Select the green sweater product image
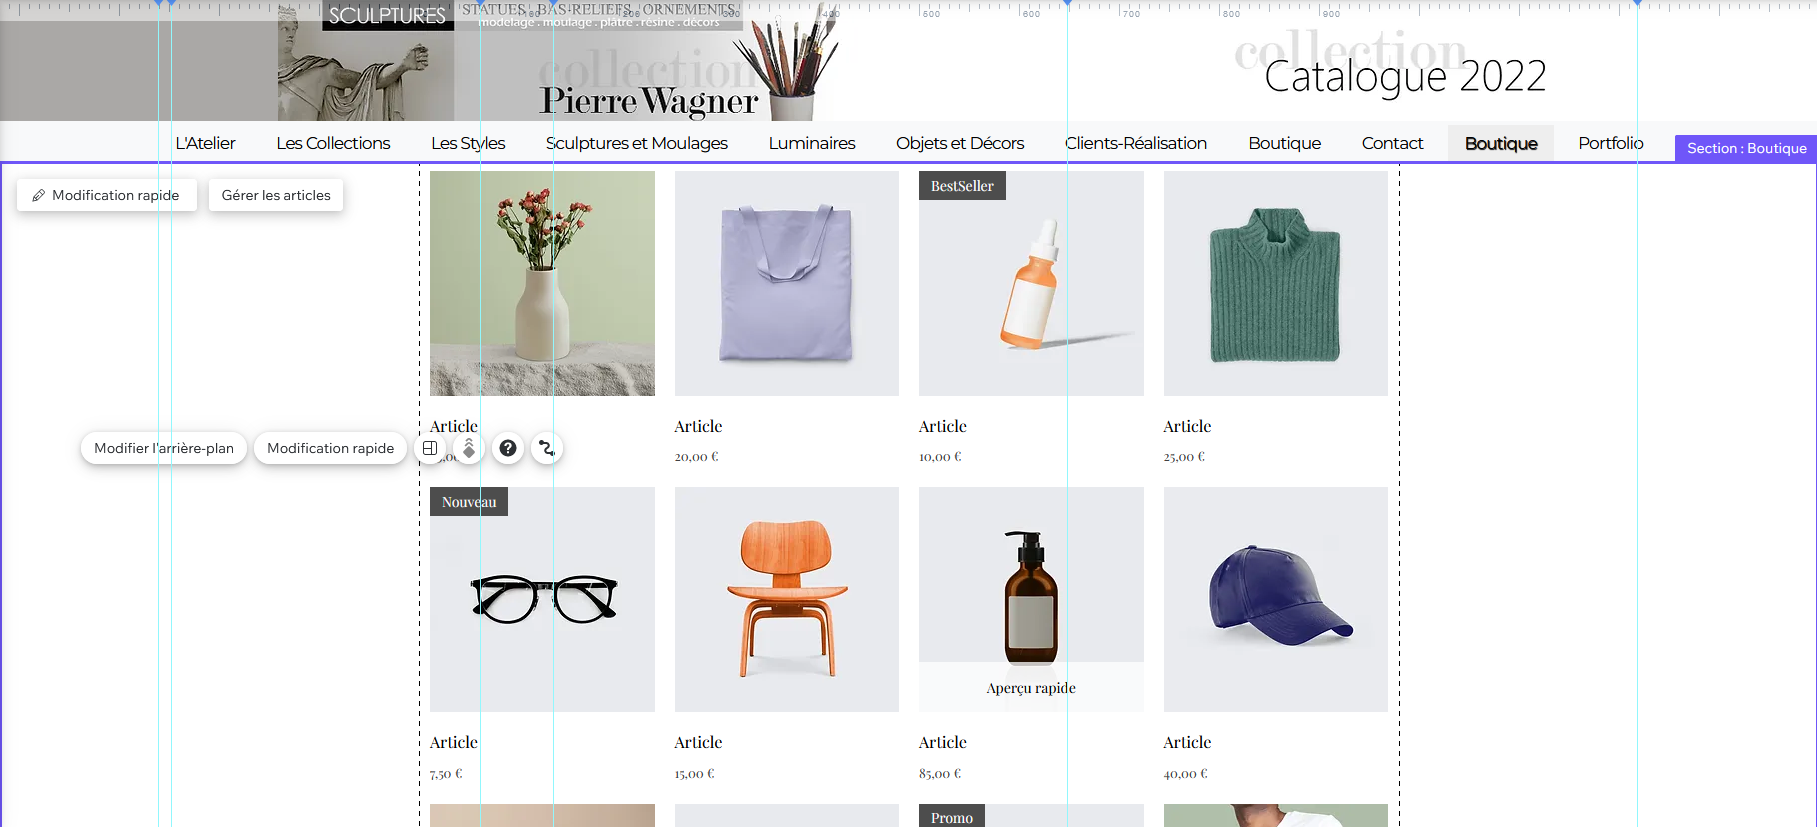This screenshot has width=1817, height=827. (x=1275, y=283)
